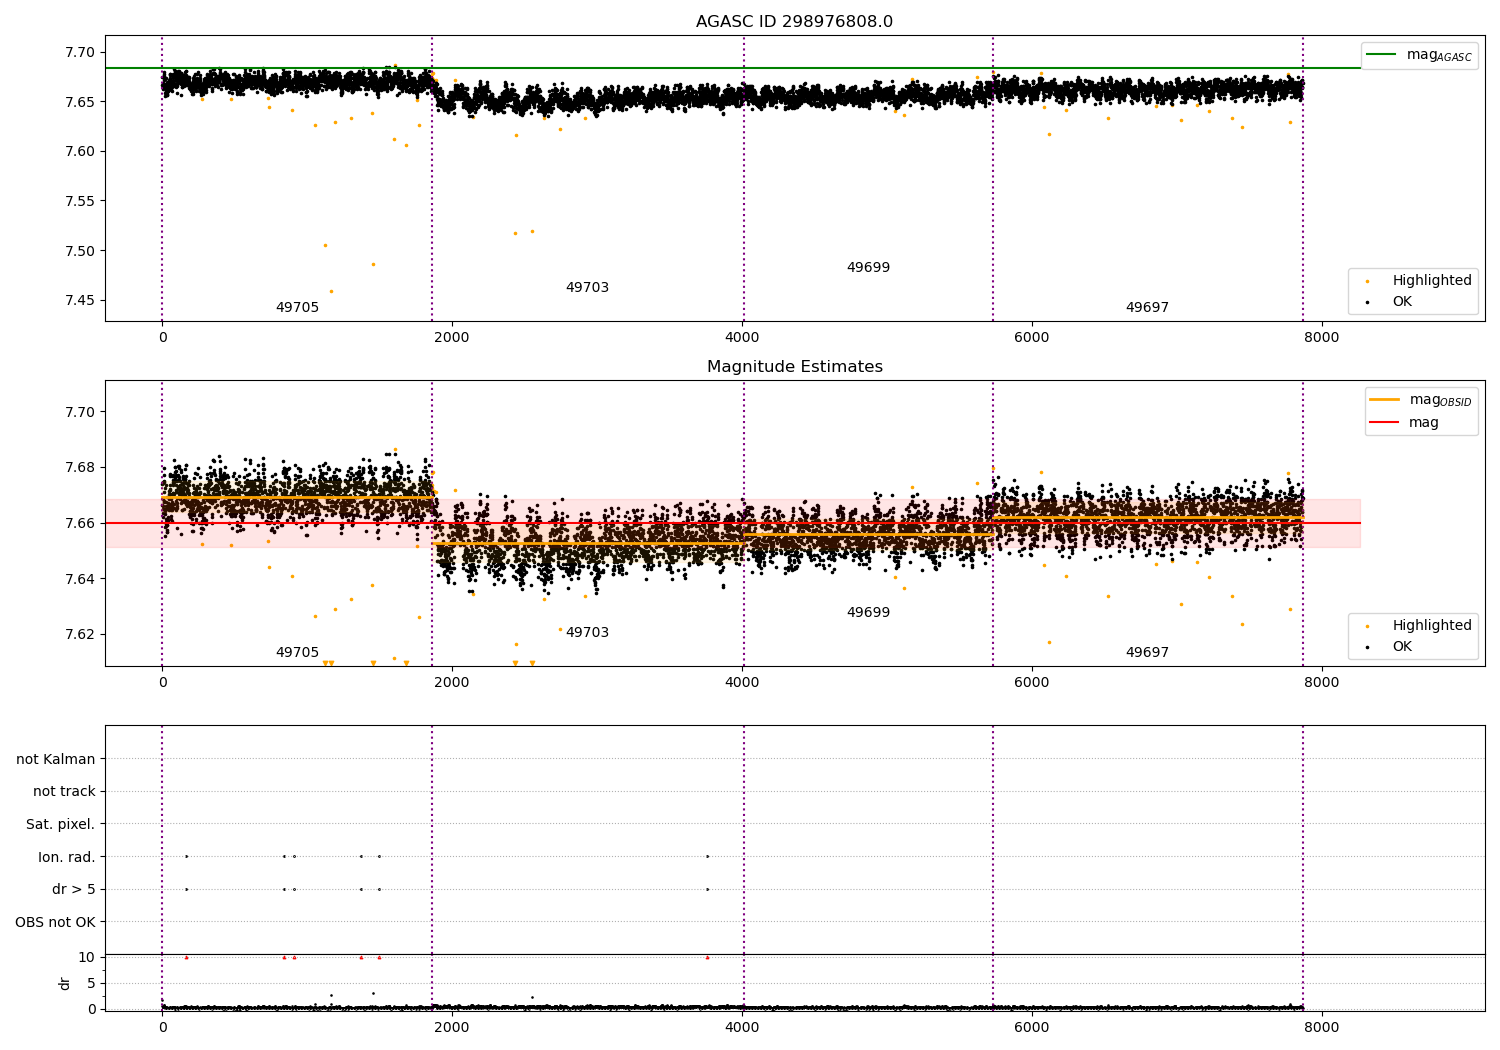Click y-tick 7.45 on AGASC plot
The image size is (1500, 1050).
tap(81, 300)
